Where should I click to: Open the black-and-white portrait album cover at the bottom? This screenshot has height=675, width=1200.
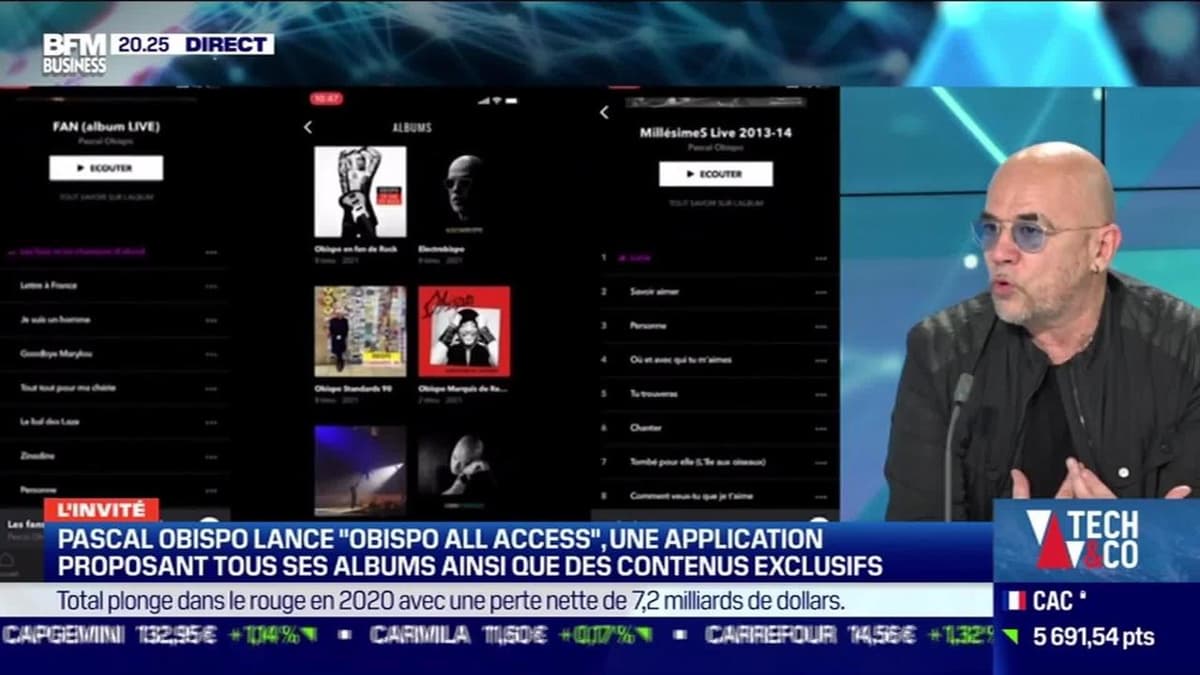tap(464, 470)
